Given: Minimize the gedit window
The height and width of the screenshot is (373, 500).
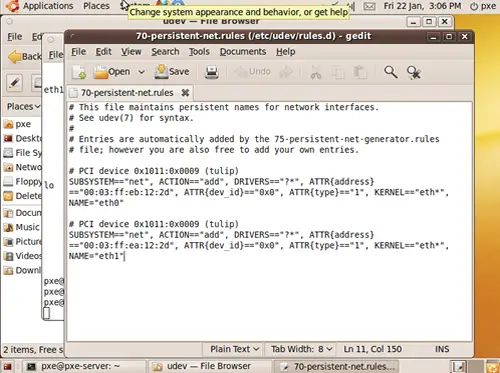Looking at the screenshot, I should point(433,37).
